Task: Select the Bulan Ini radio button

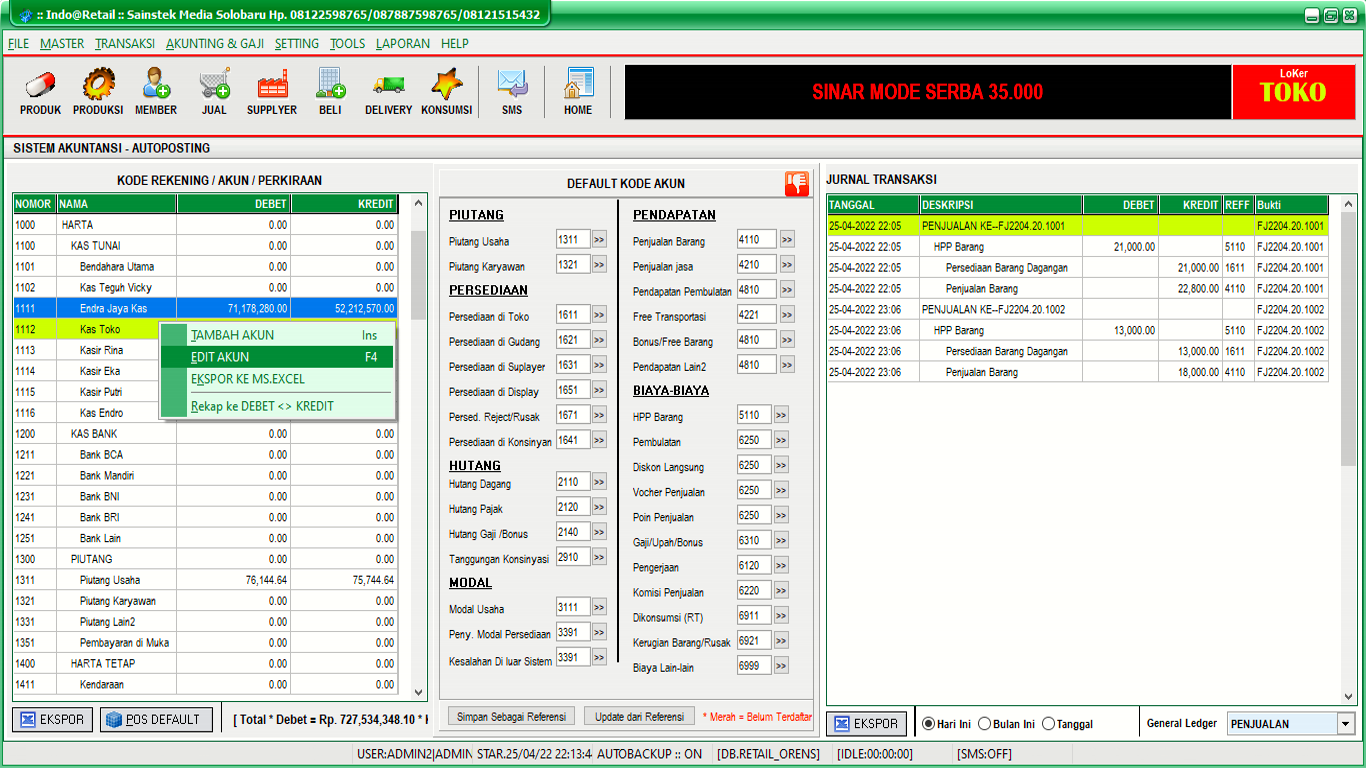Action: click(x=985, y=724)
